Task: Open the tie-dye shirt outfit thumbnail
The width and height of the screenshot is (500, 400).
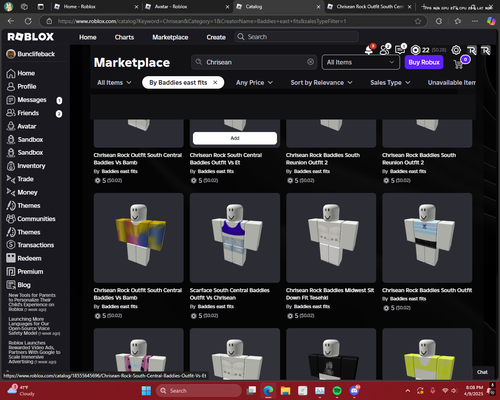Action: pos(139,238)
